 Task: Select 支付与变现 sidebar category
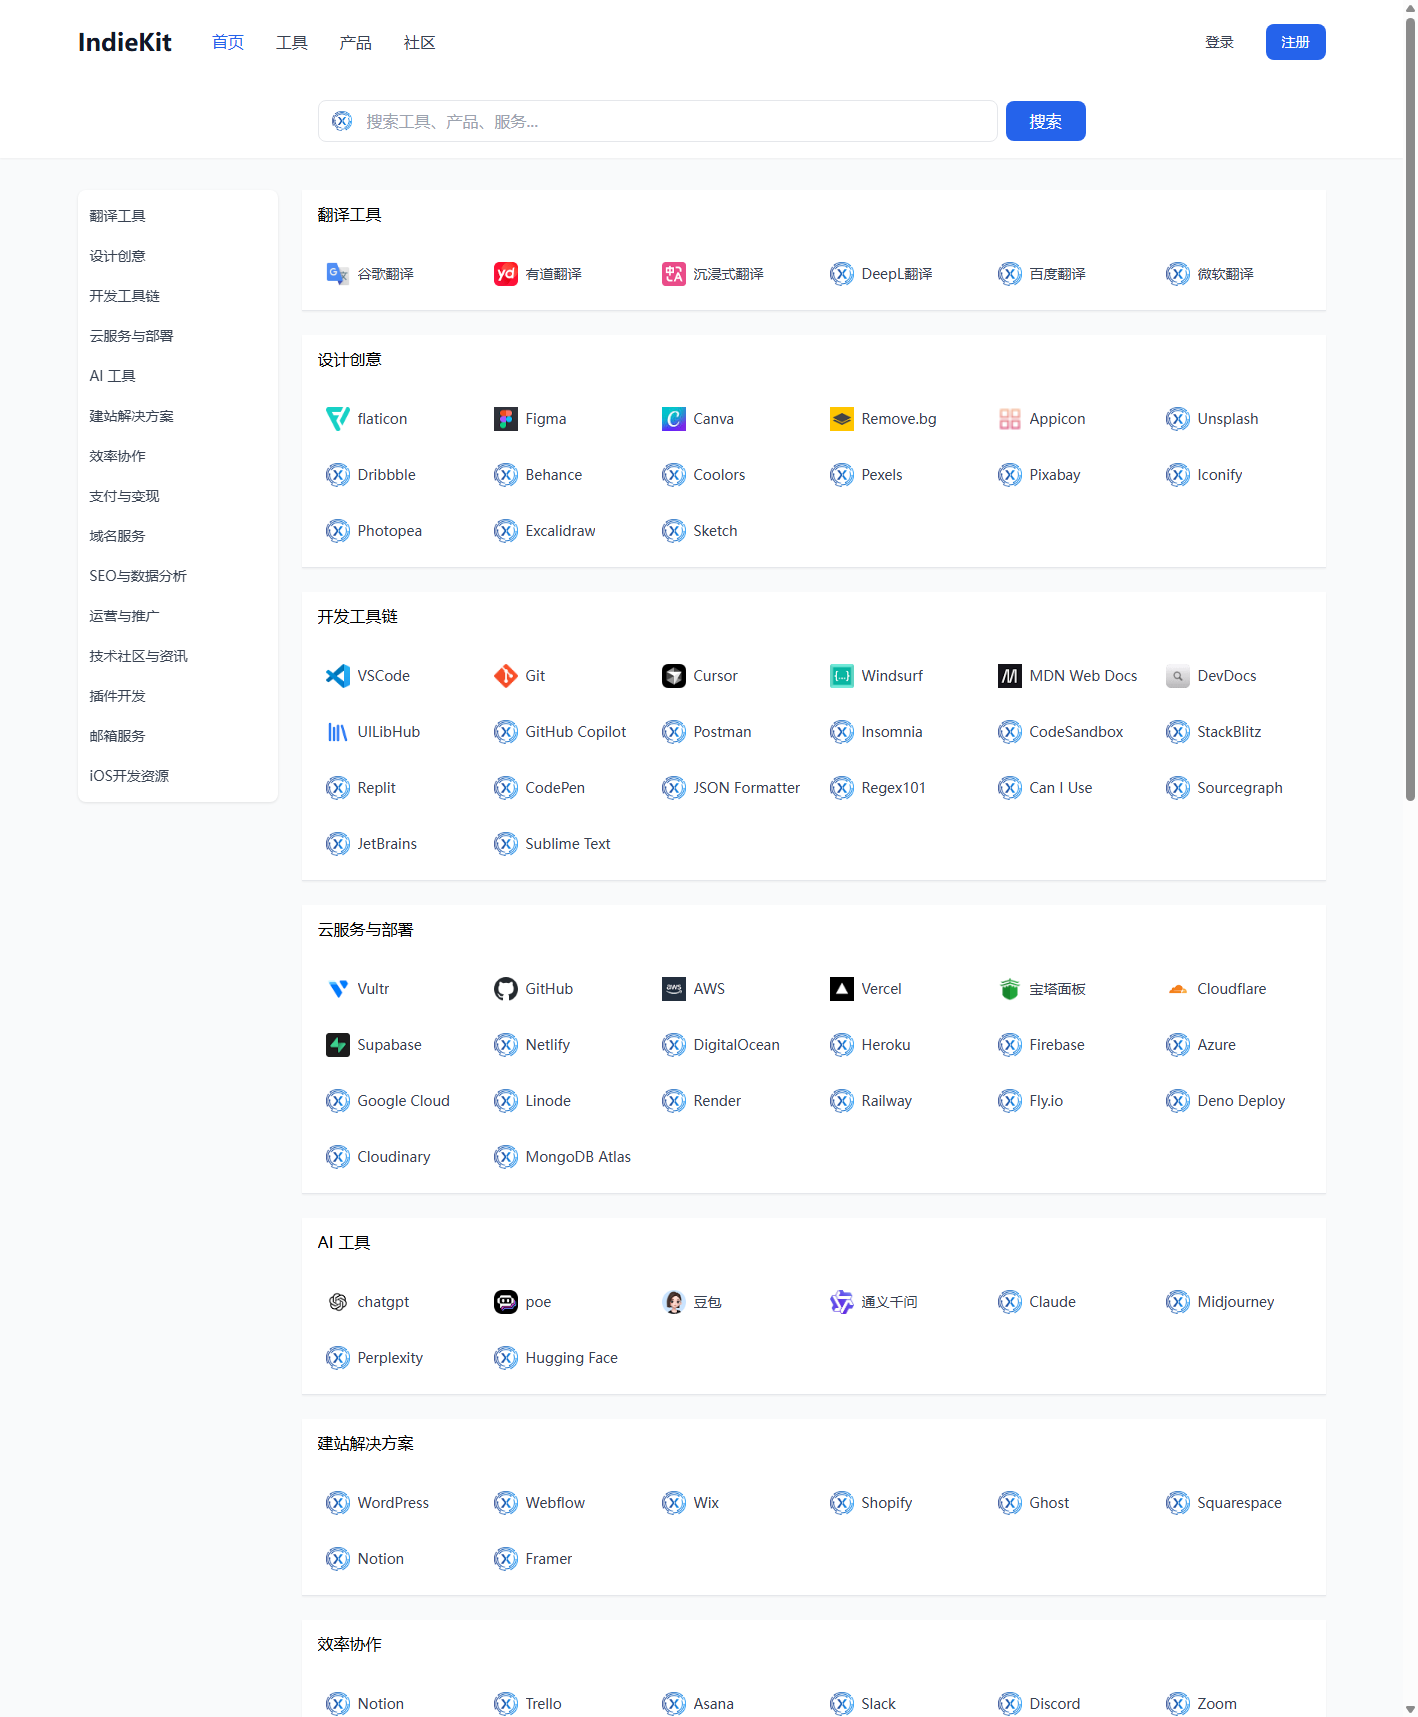[125, 496]
